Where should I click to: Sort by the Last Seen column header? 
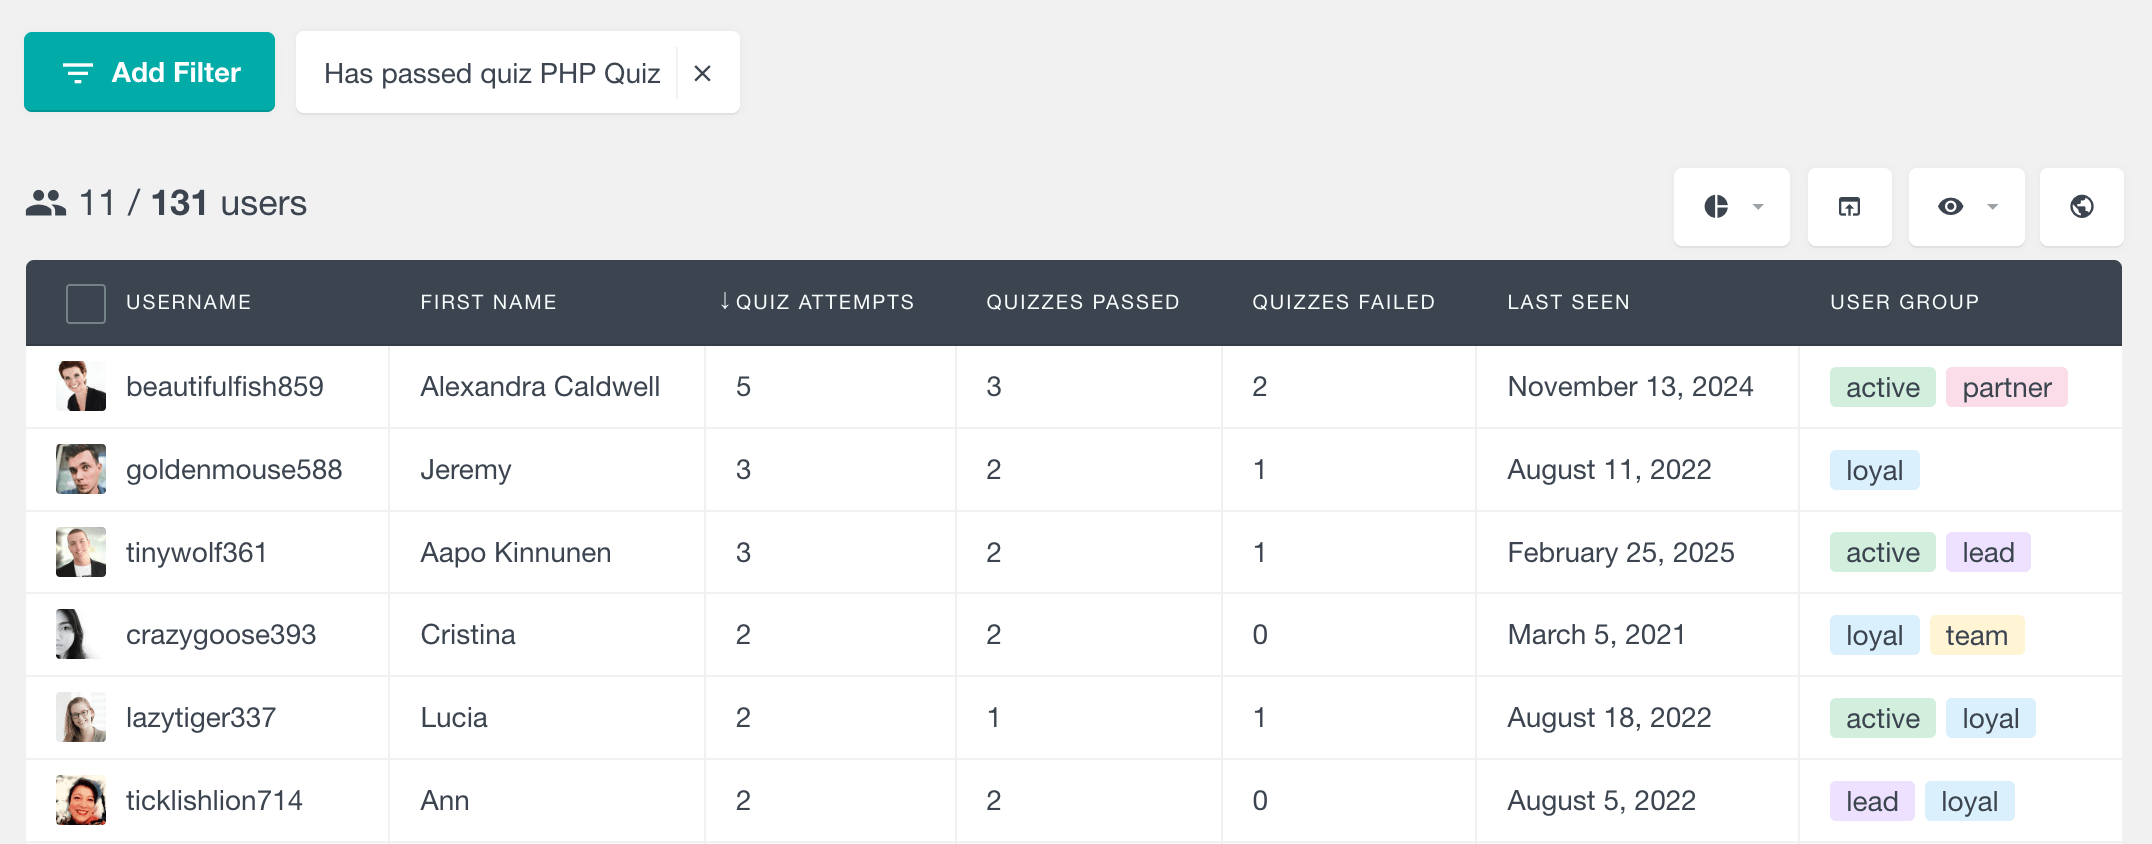[1568, 301]
